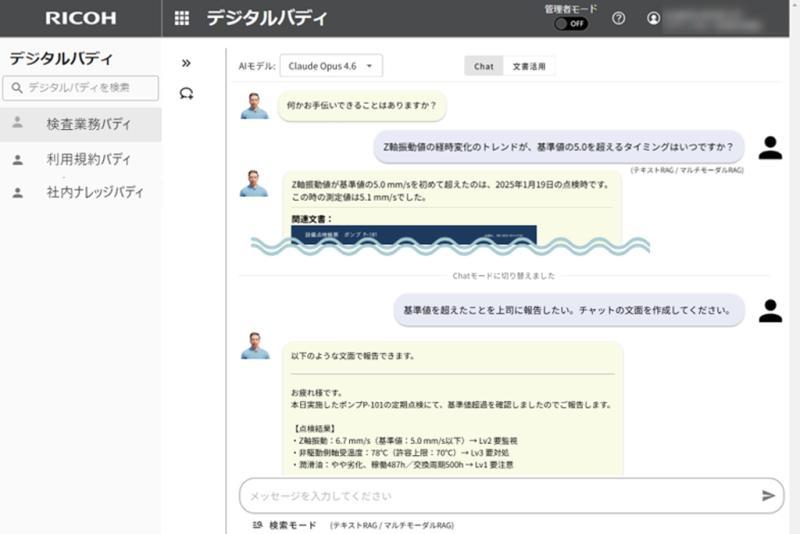Click the メッセージを入力してください input box
Screen dimensions: 800x534
pyautogui.click(x=511, y=496)
